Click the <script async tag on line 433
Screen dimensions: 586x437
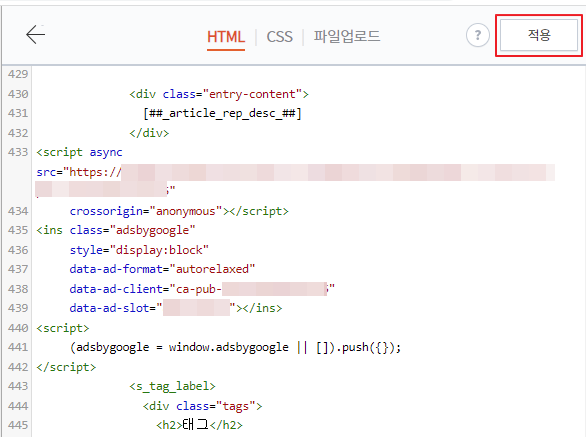coord(79,152)
